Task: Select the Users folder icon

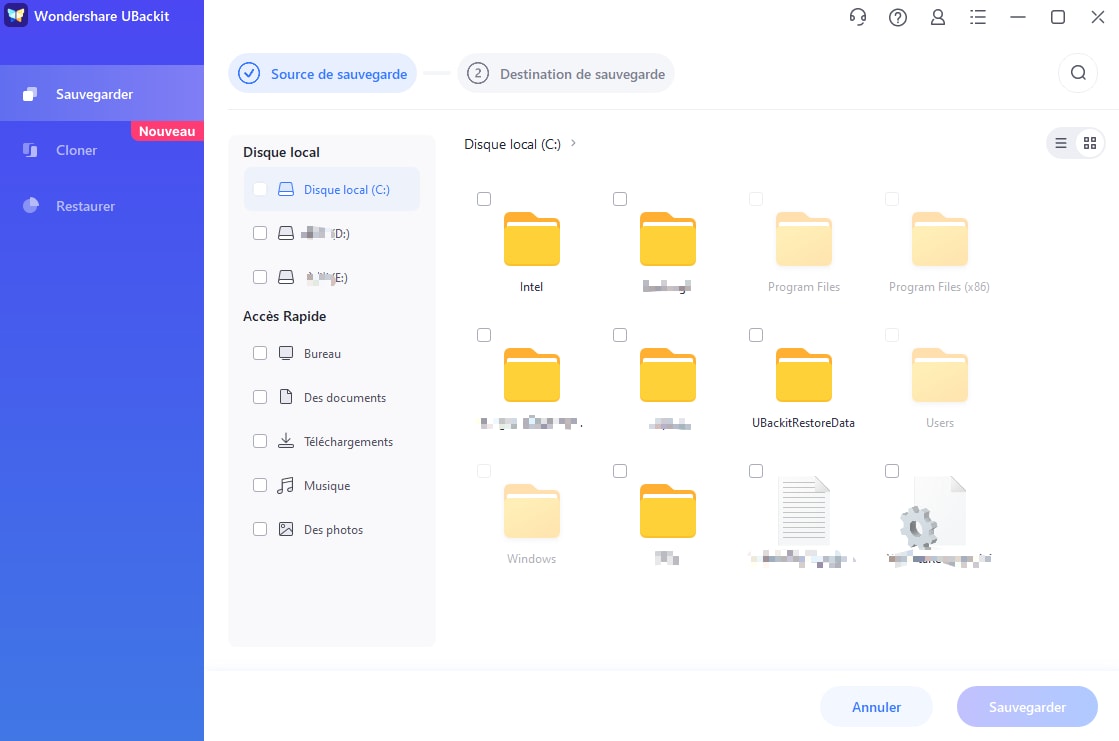Action: 940,375
